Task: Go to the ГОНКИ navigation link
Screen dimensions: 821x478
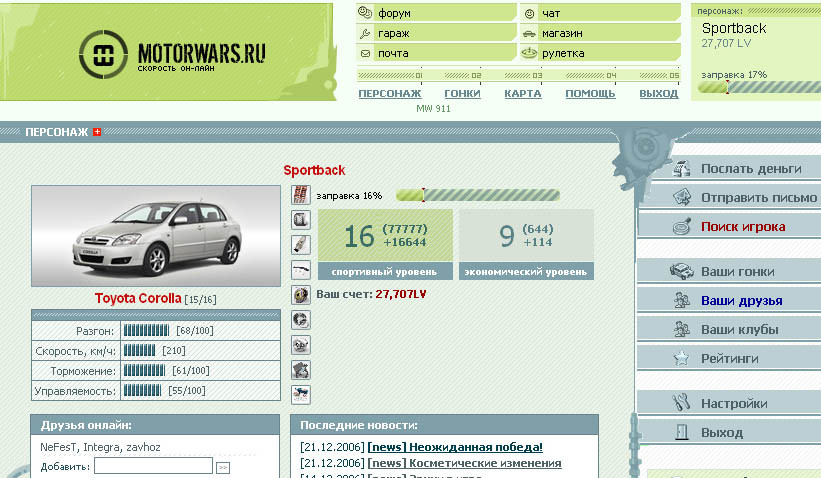Action: click(462, 94)
